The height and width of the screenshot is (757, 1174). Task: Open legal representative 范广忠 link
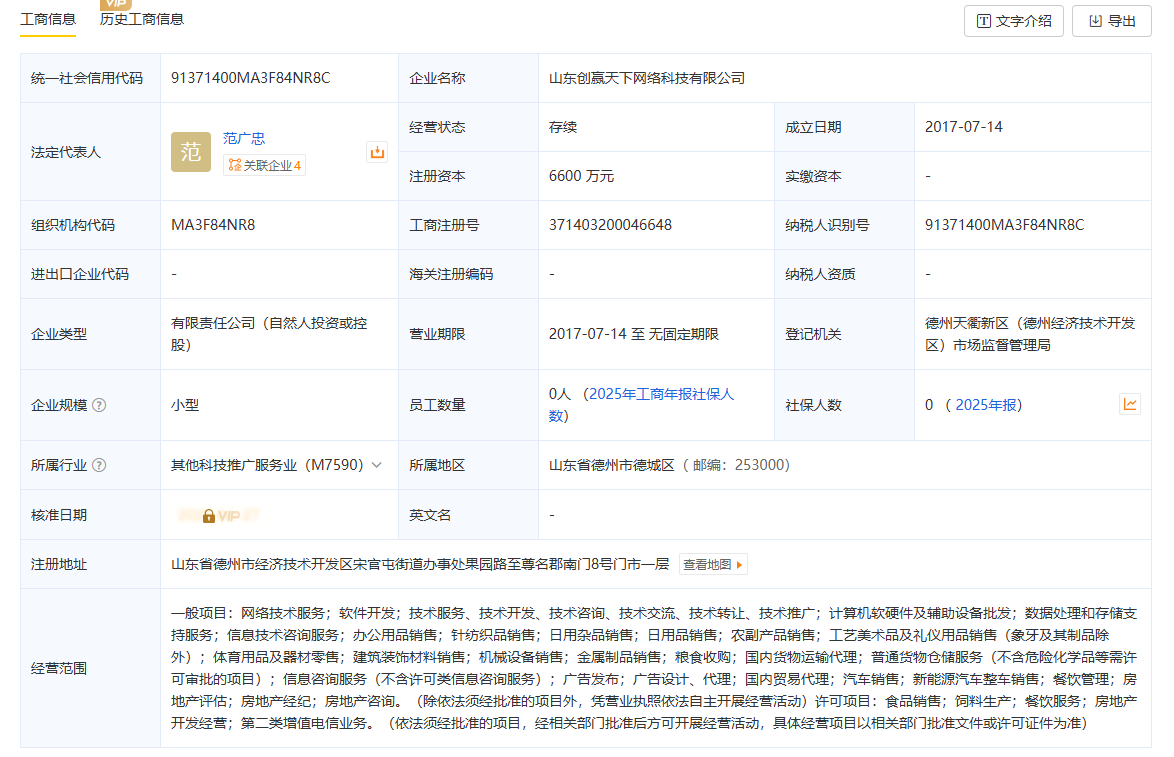click(244, 139)
